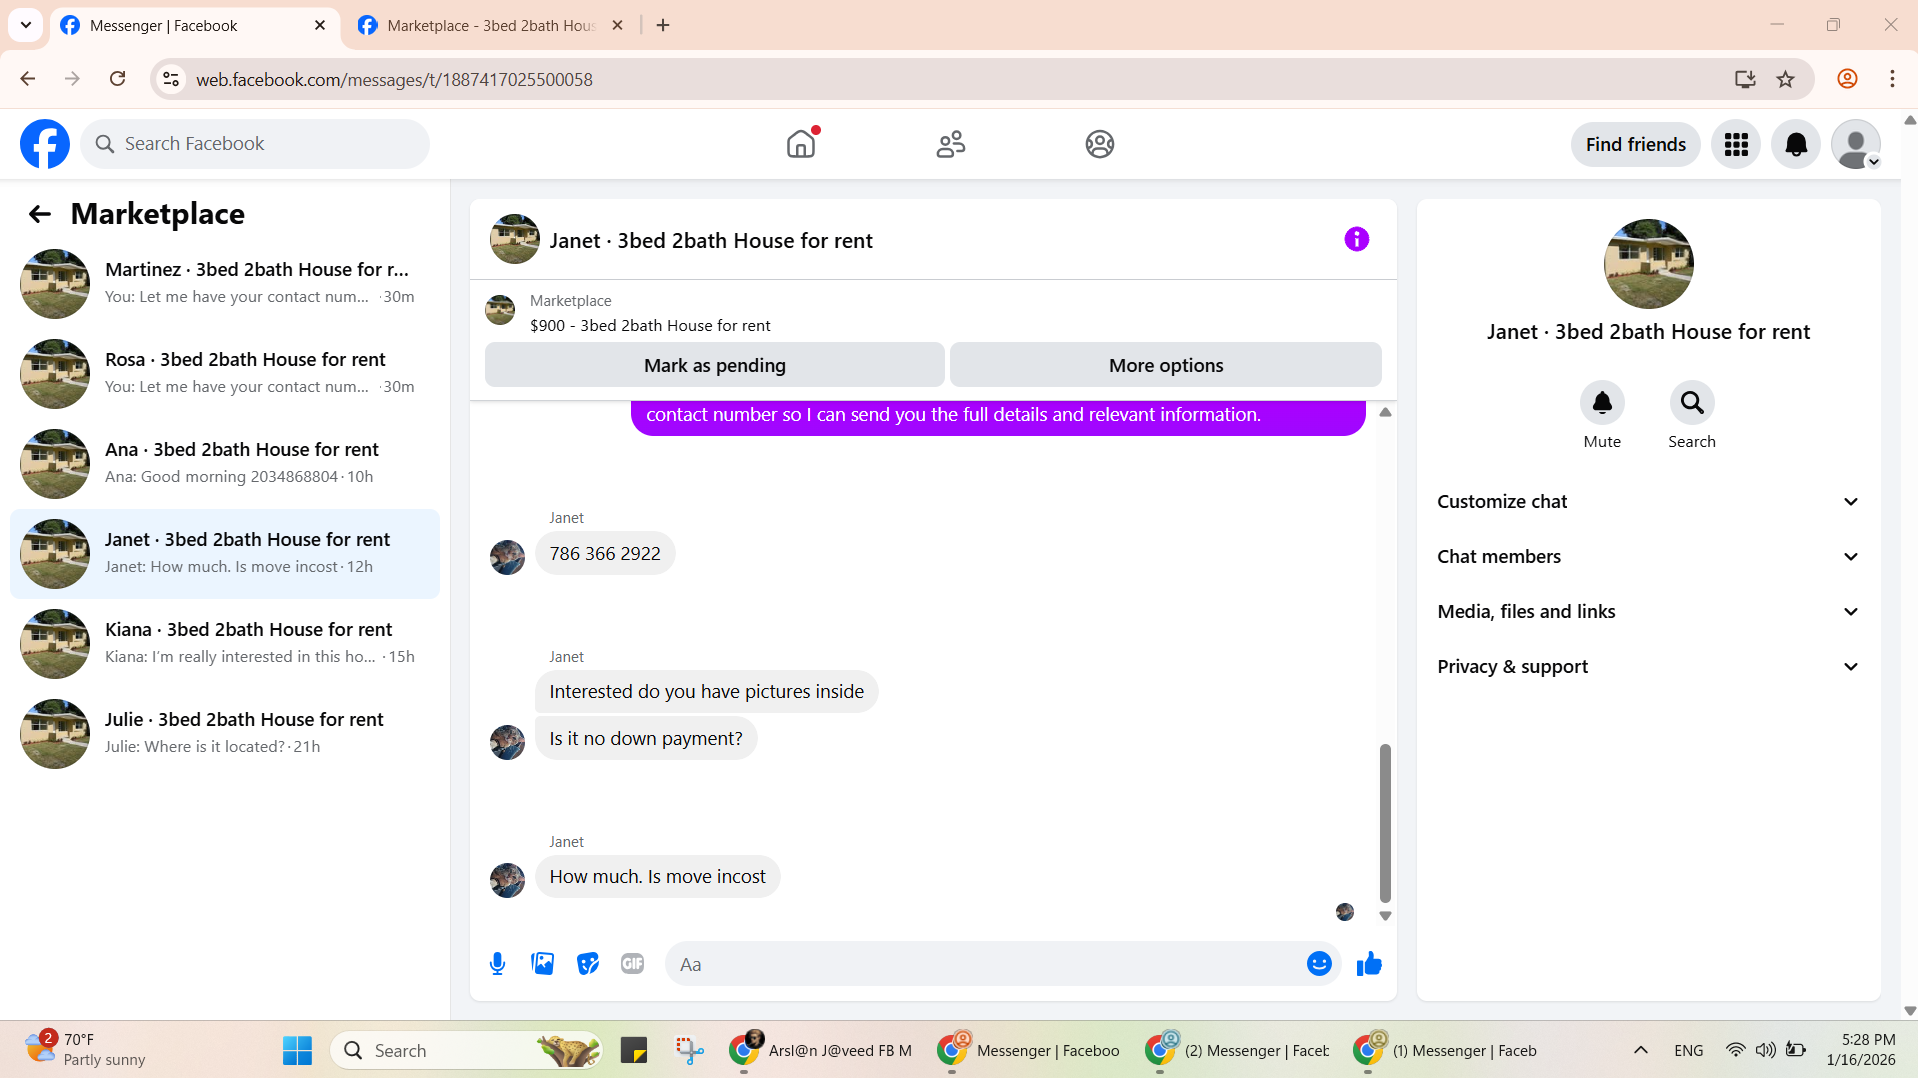Send a thumbs-up like
The image size is (1918, 1078).
point(1369,964)
